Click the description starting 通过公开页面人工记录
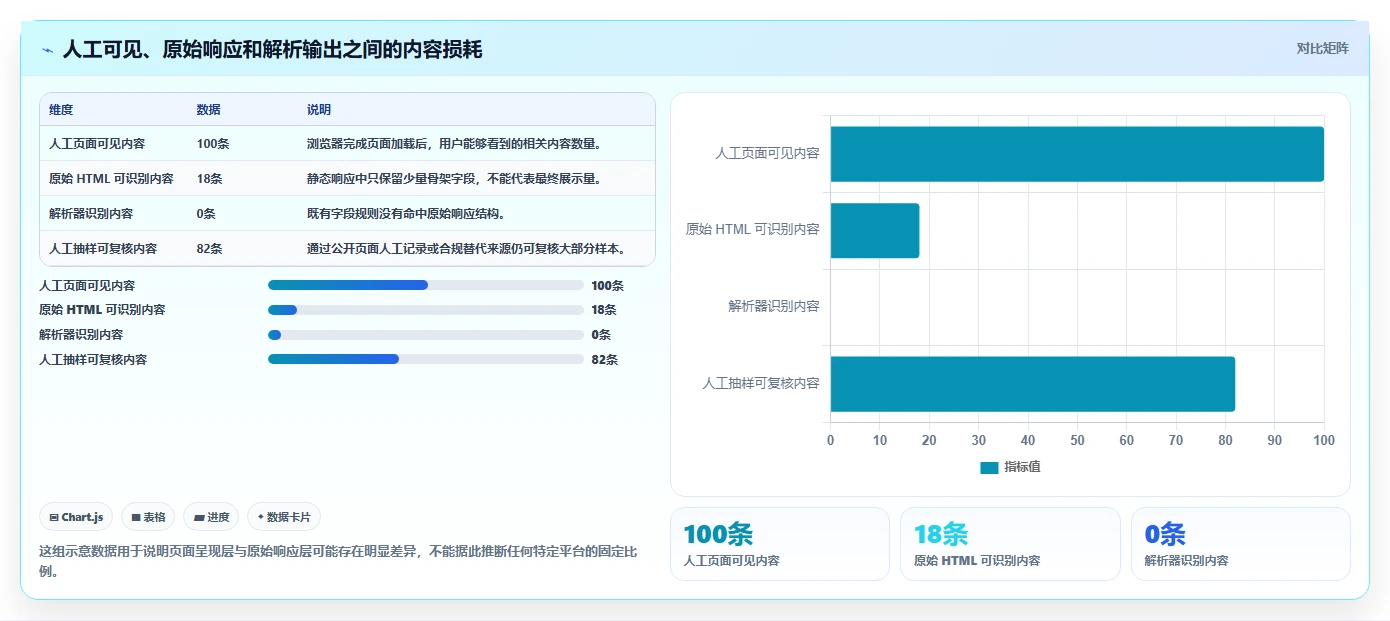The height and width of the screenshot is (621, 1390). pos(467,249)
